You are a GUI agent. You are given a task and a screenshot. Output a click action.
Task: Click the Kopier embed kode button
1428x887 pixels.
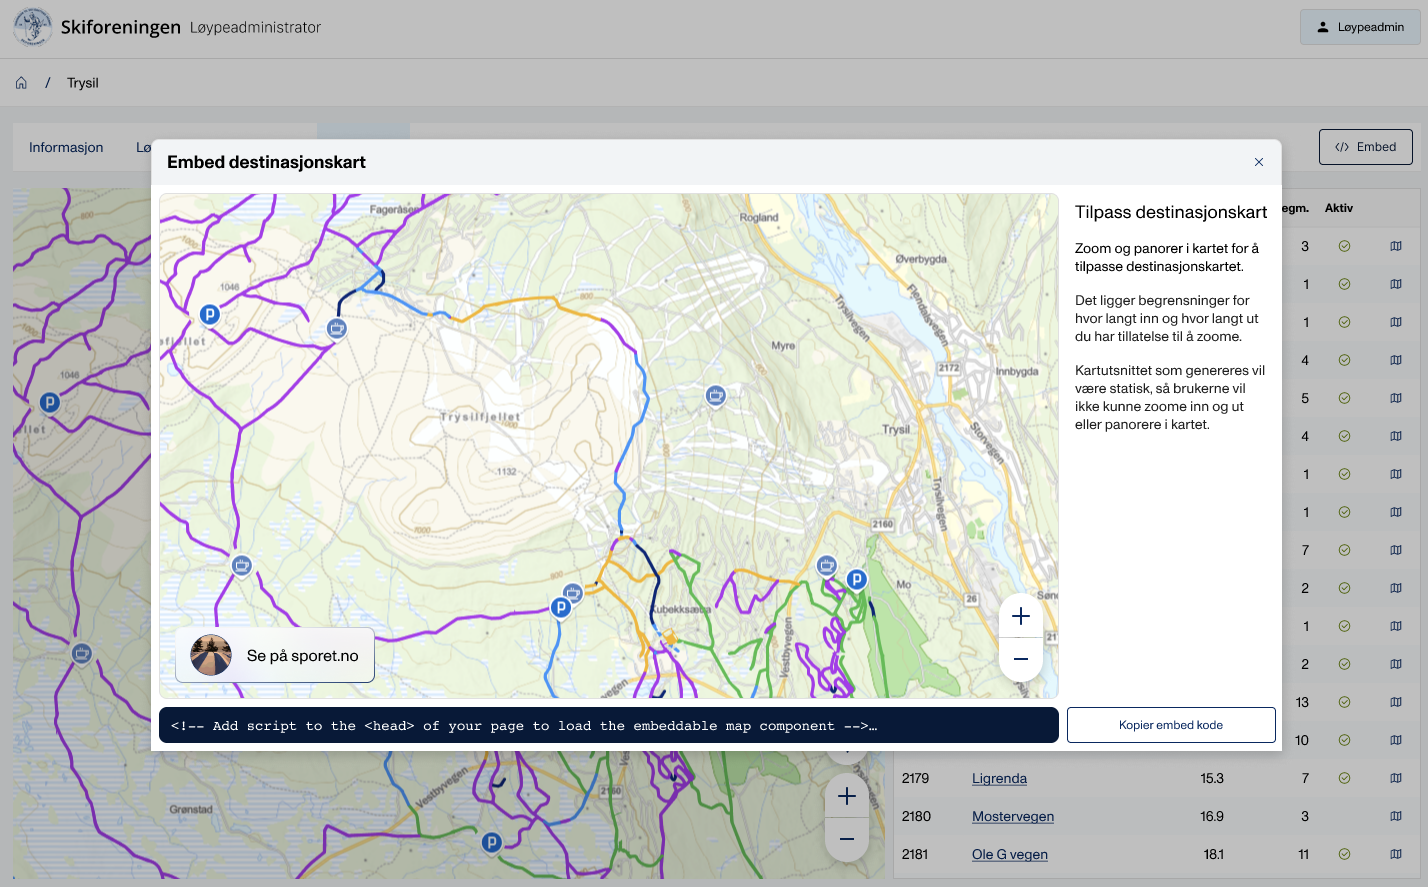tap(1170, 725)
